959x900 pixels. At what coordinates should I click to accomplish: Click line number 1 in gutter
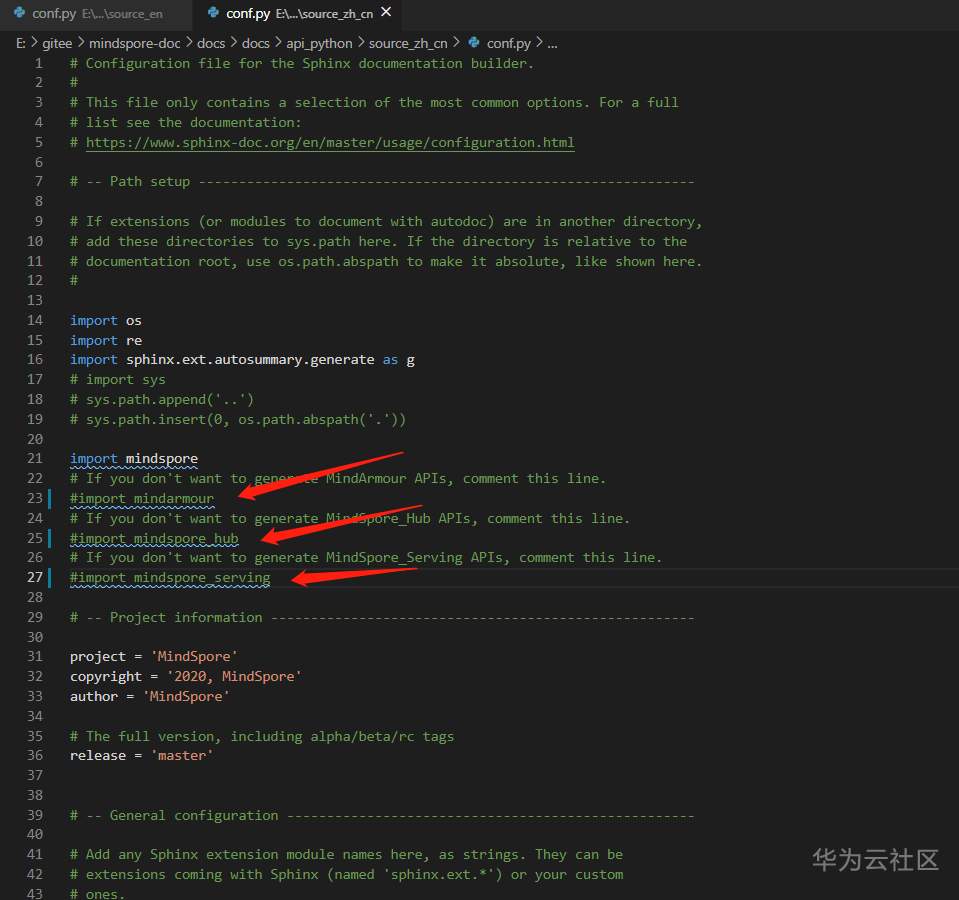point(39,64)
